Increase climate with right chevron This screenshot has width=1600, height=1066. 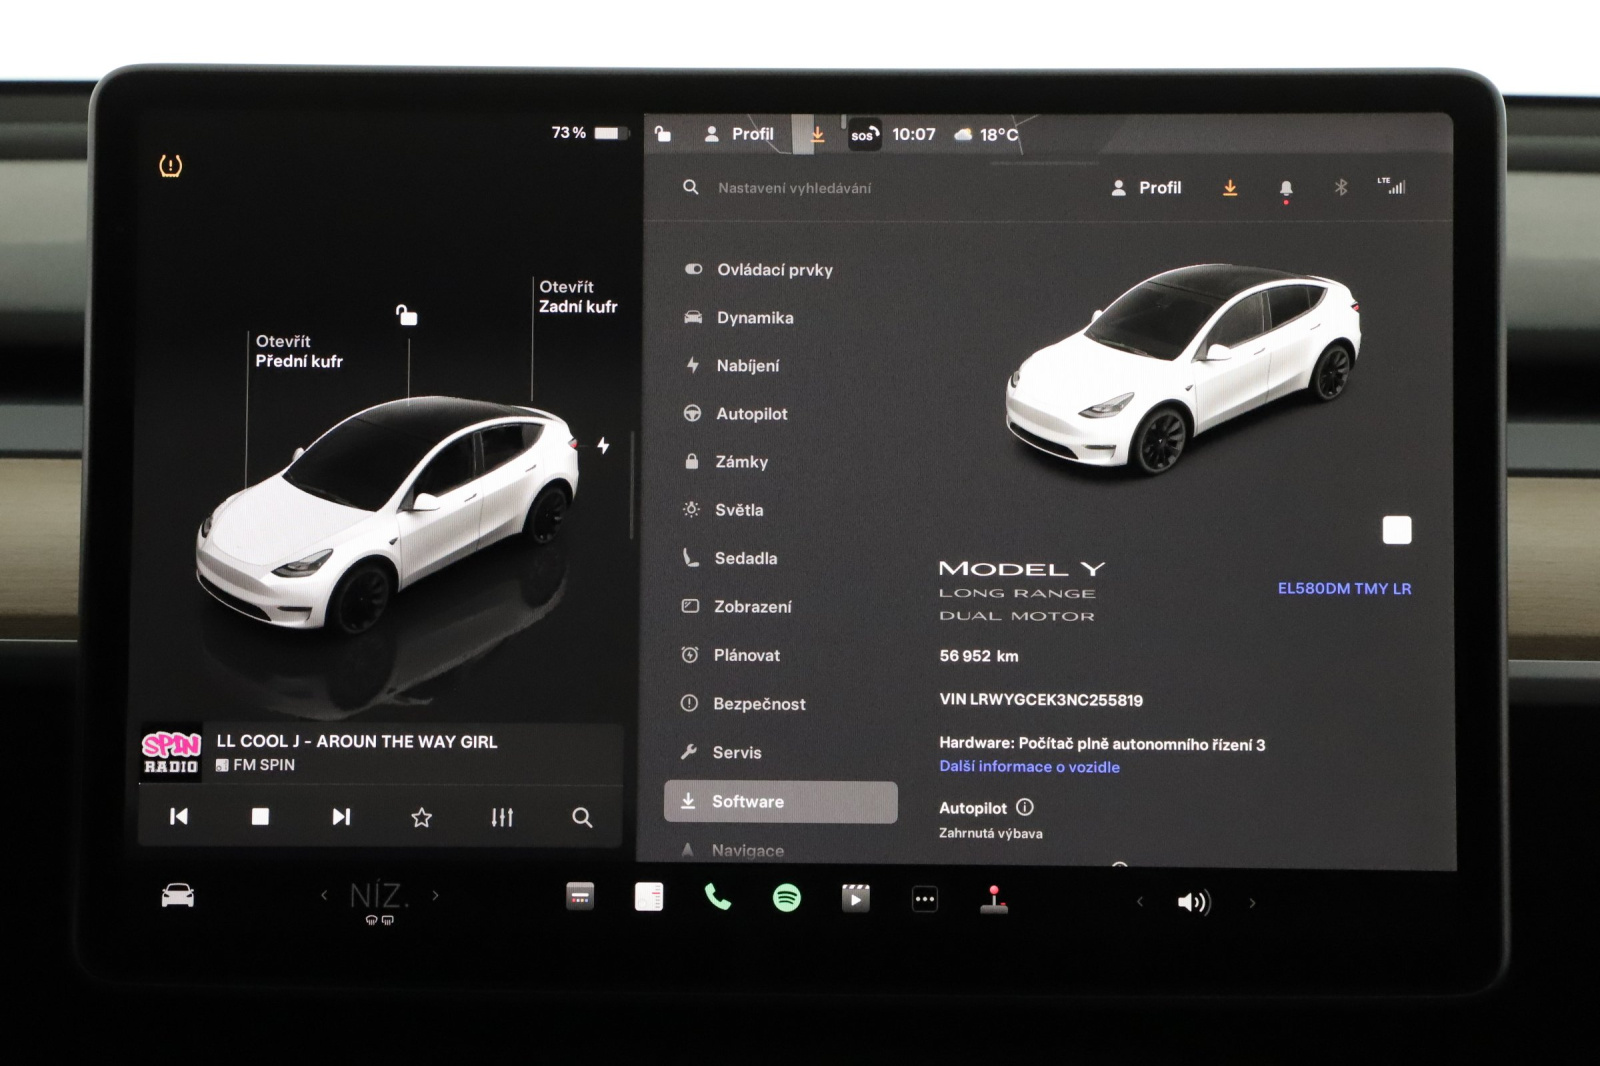435,895
